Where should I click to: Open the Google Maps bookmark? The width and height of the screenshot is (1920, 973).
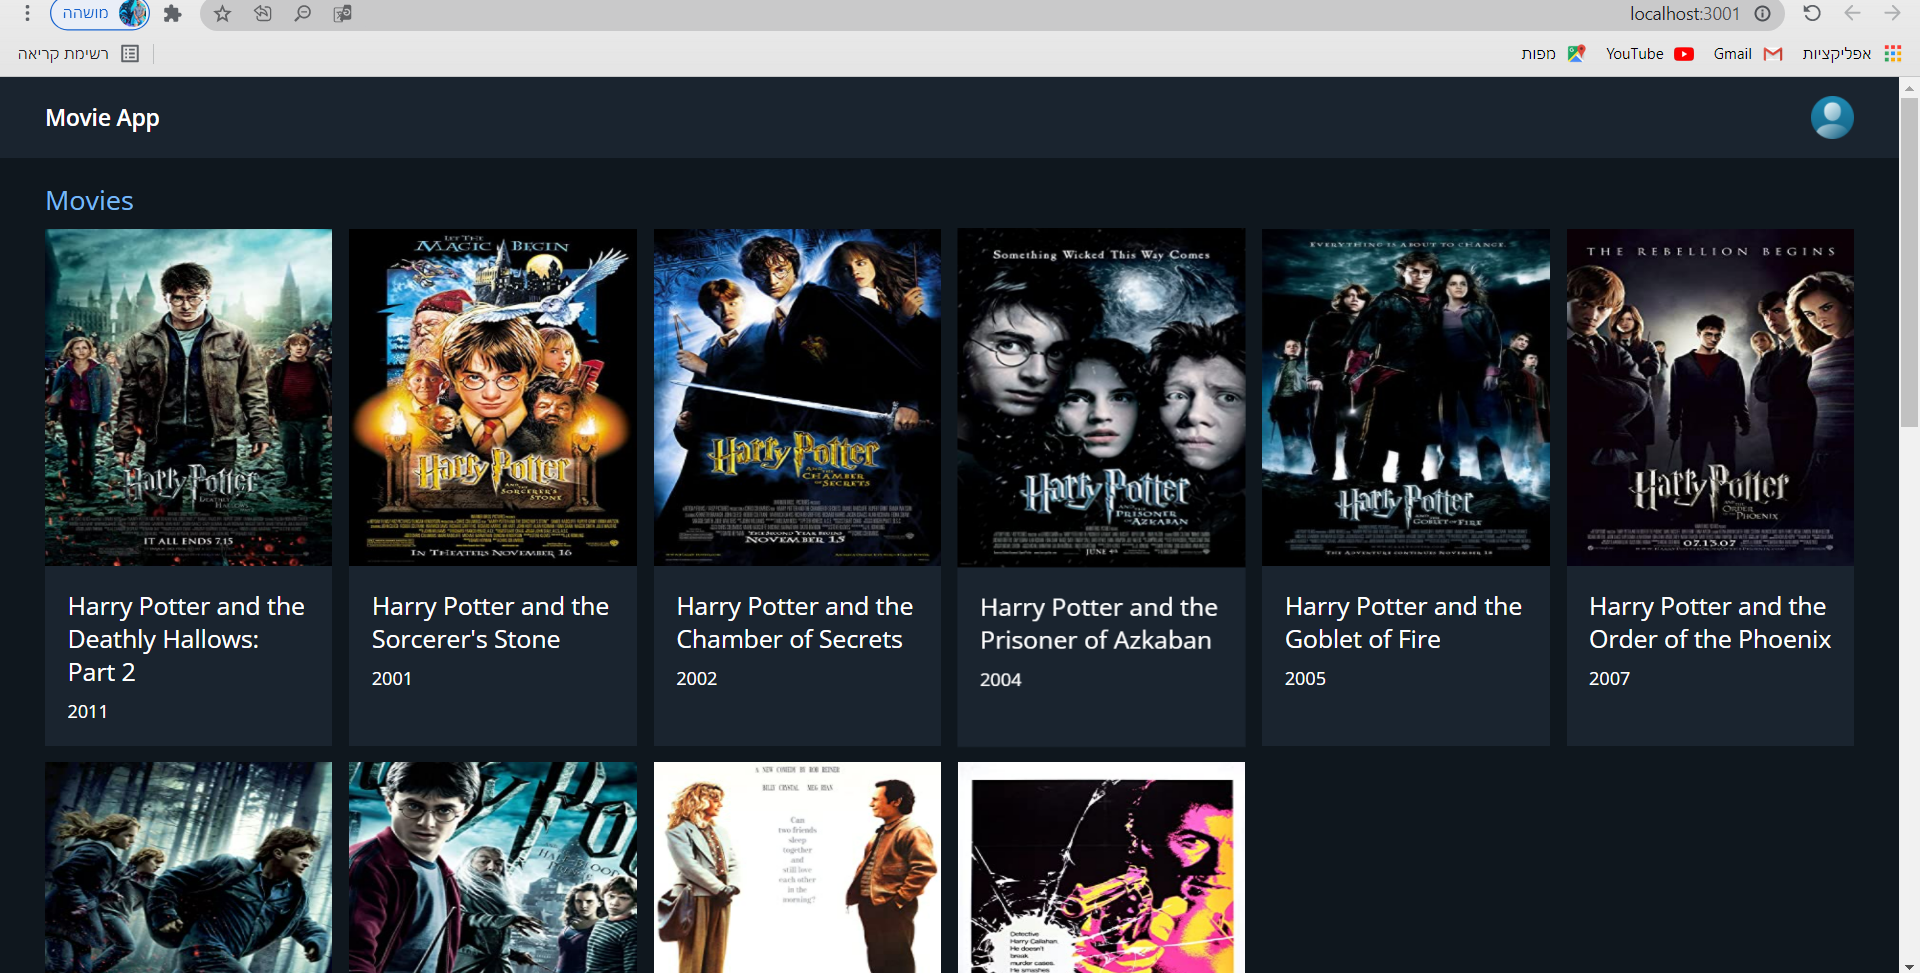(1552, 54)
